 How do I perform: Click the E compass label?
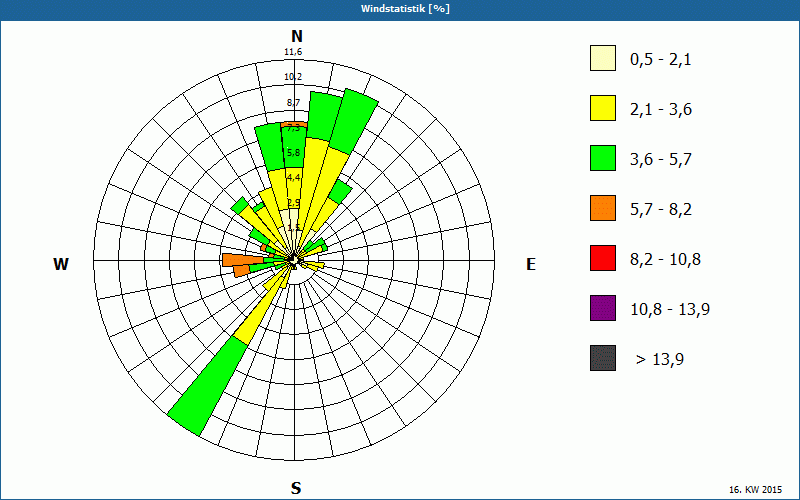coord(531,264)
